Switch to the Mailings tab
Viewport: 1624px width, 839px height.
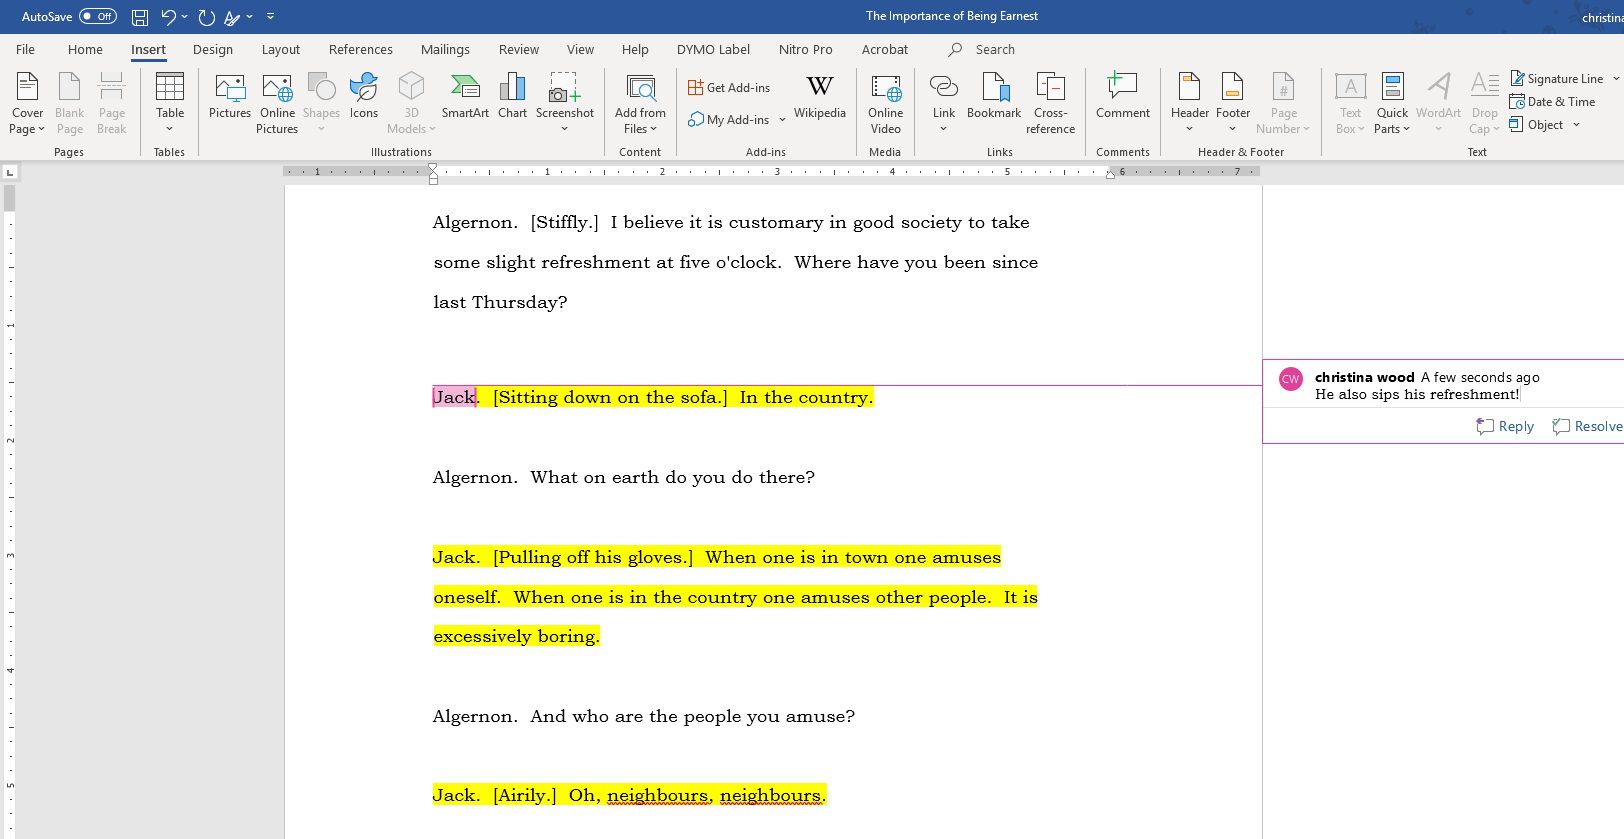click(445, 49)
